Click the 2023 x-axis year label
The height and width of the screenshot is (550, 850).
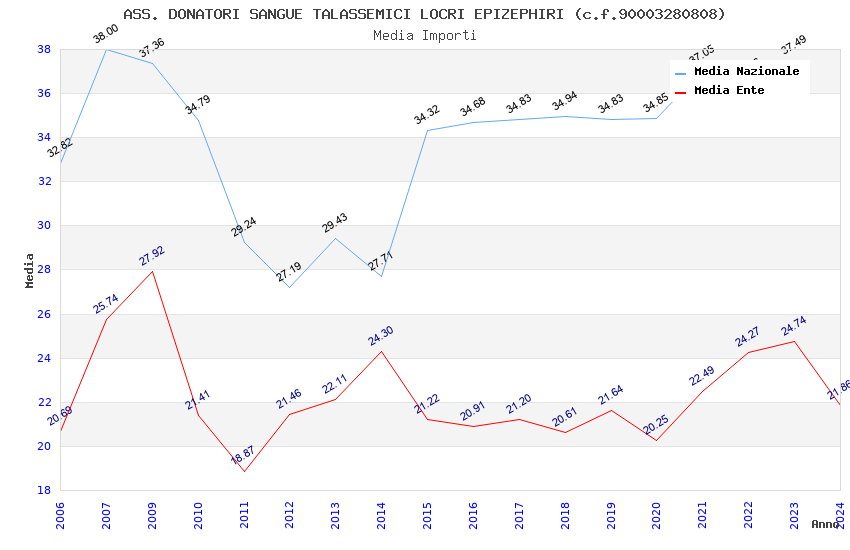click(x=794, y=515)
